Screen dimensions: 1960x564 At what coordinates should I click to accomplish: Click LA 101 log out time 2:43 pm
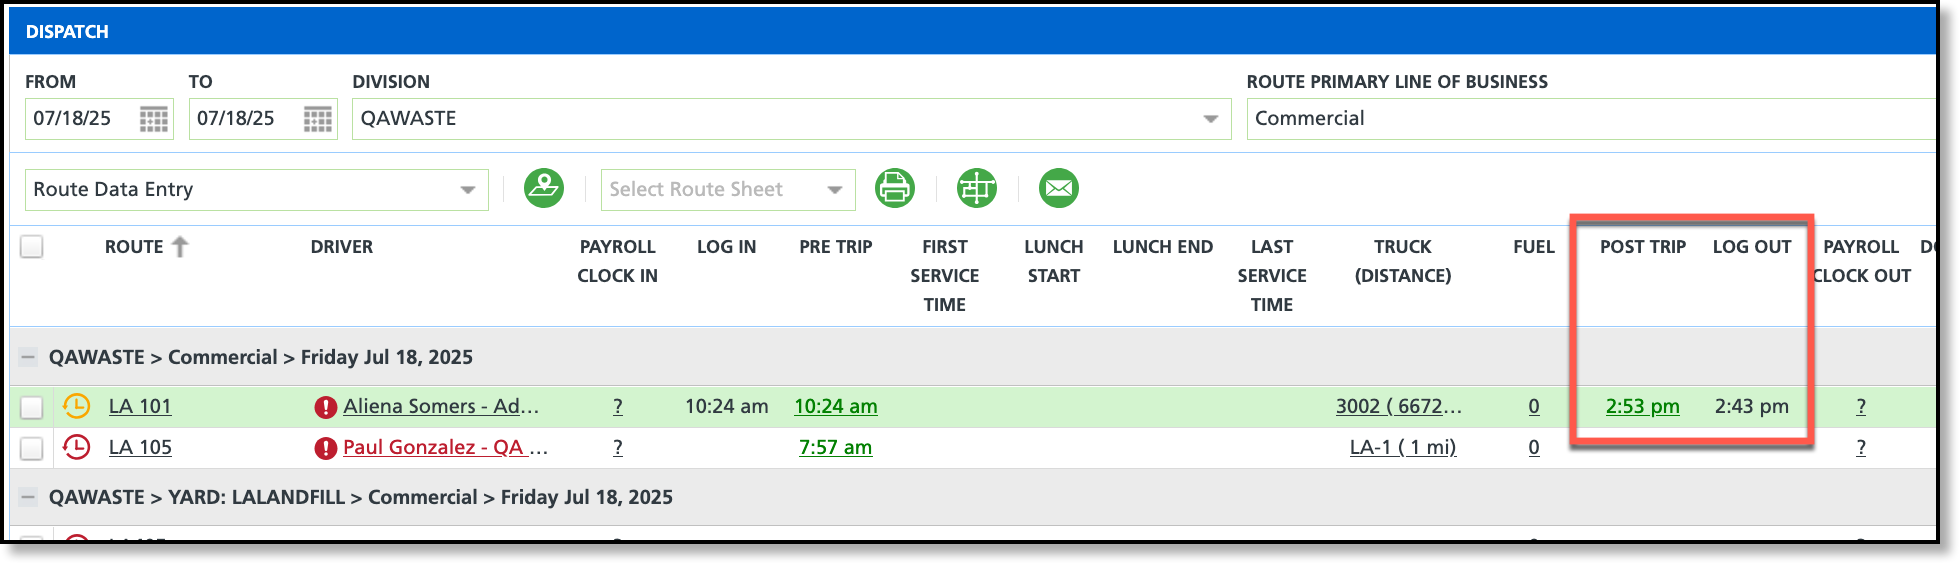[x=1752, y=406]
